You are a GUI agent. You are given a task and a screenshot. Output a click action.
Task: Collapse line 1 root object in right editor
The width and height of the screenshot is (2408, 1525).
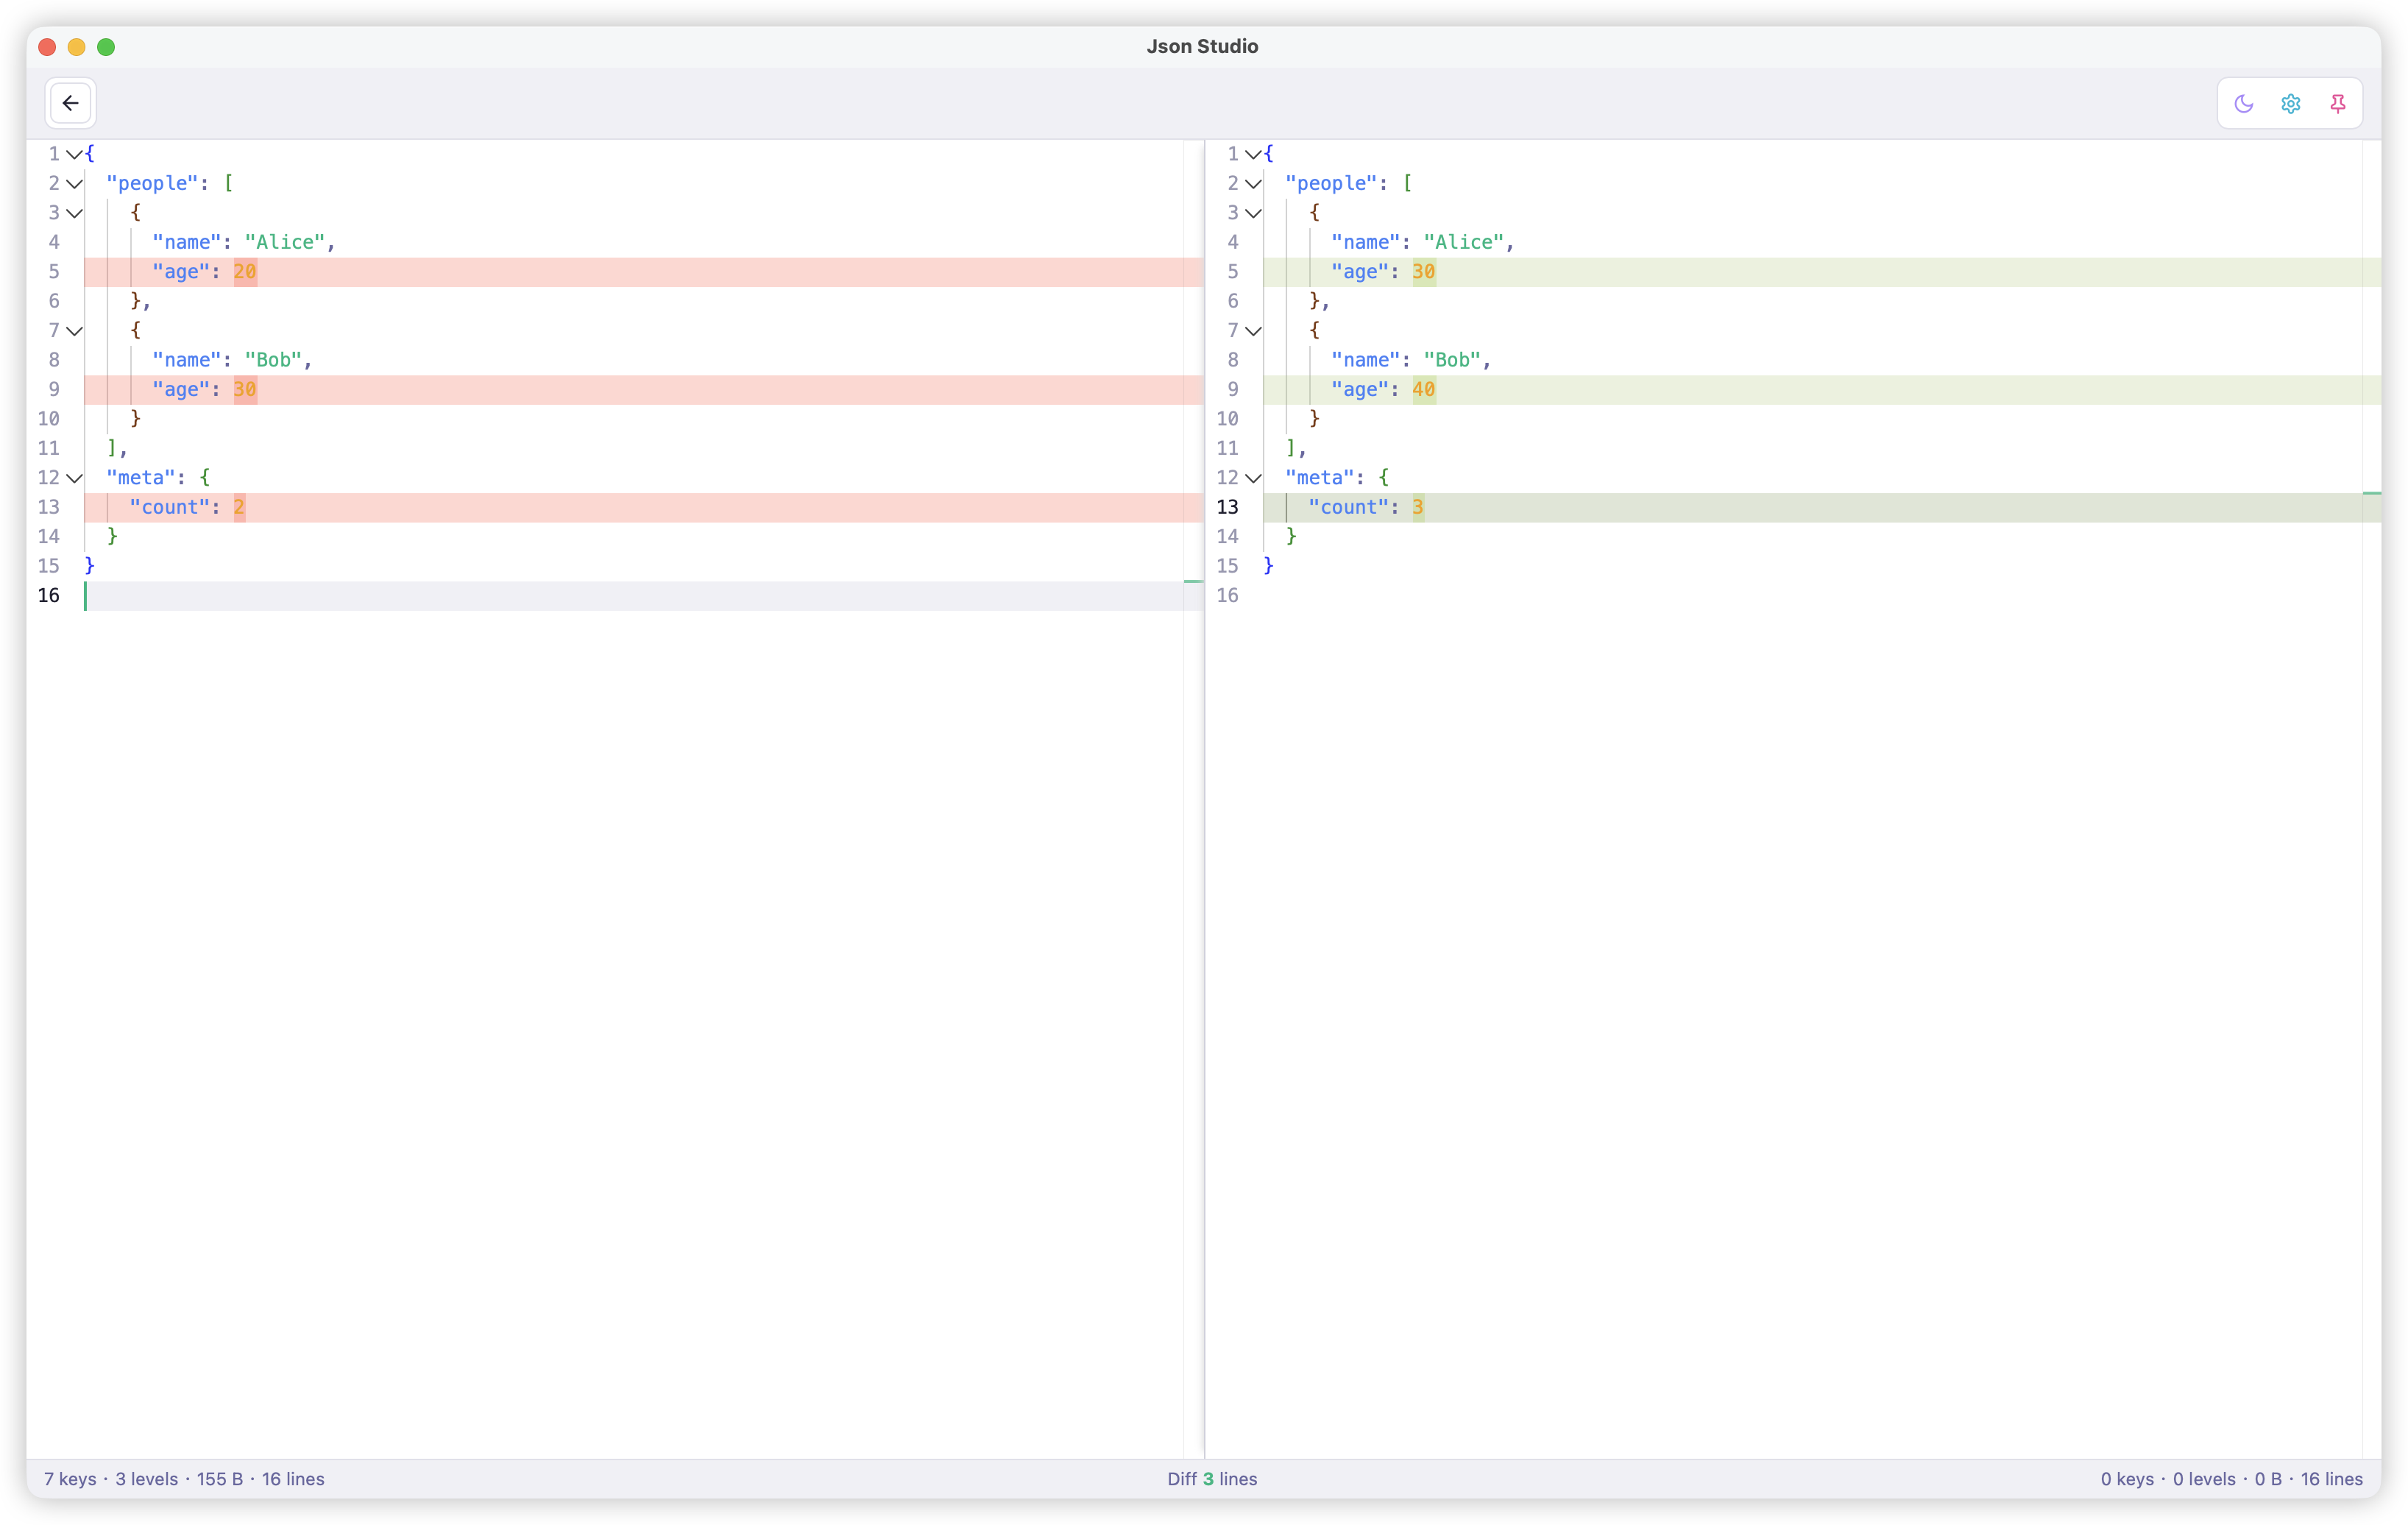click(x=1253, y=154)
